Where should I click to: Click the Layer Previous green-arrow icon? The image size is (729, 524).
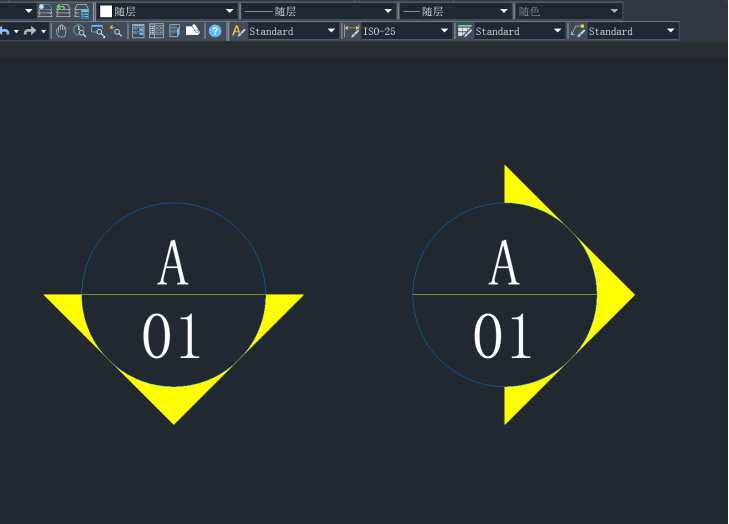[63, 11]
